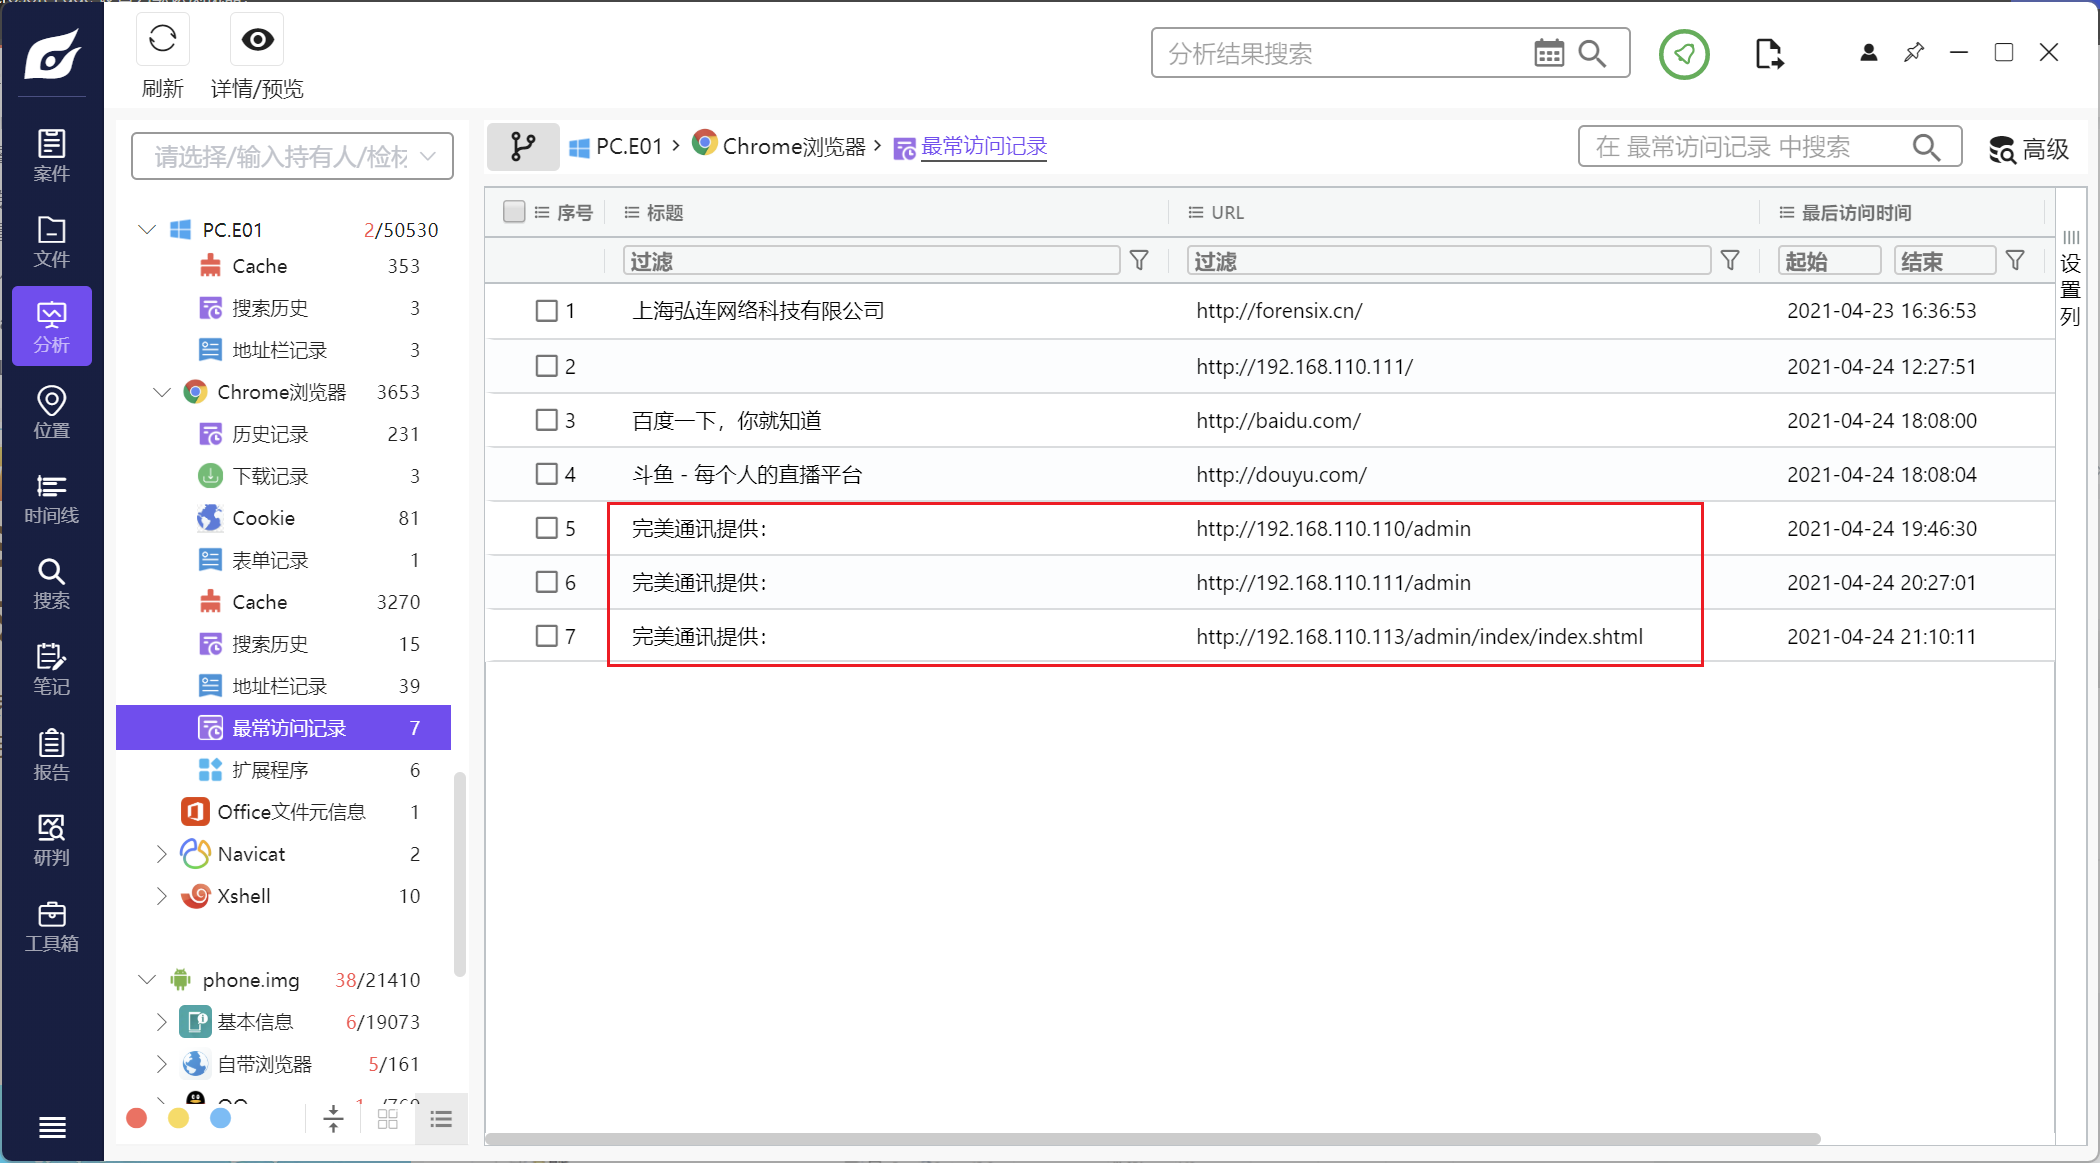
Task: Click the export file icon in the top bar
Action: tap(1768, 54)
